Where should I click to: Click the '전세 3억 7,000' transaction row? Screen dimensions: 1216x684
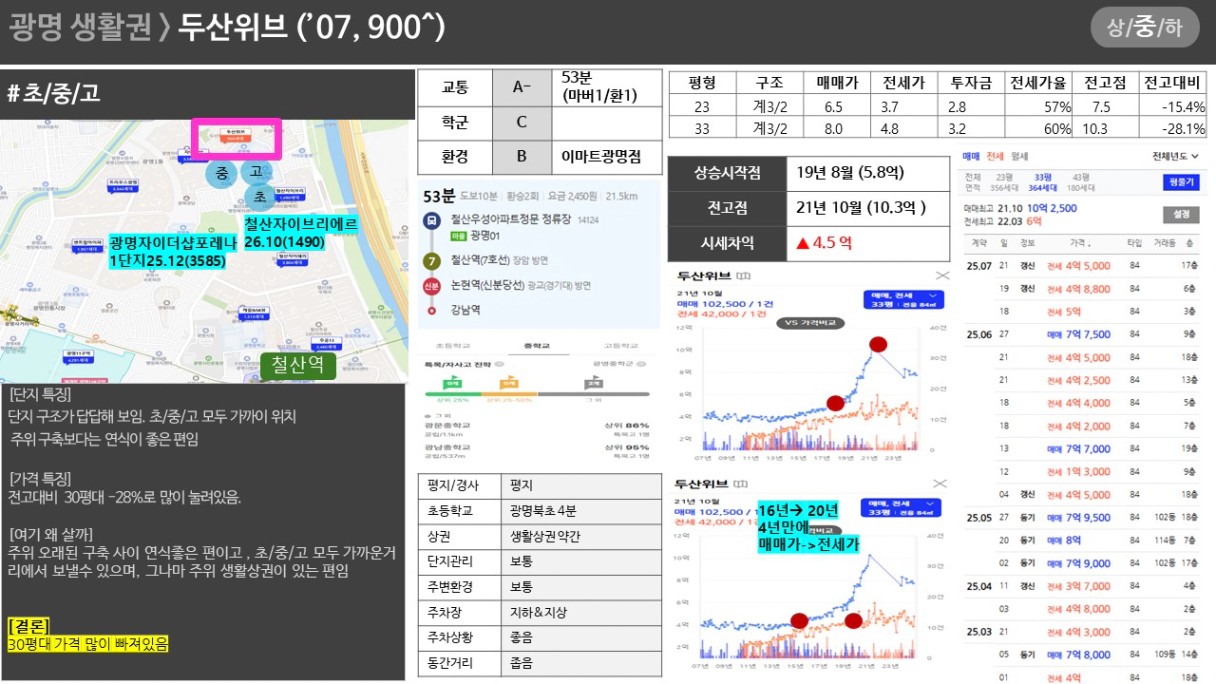point(1083,586)
